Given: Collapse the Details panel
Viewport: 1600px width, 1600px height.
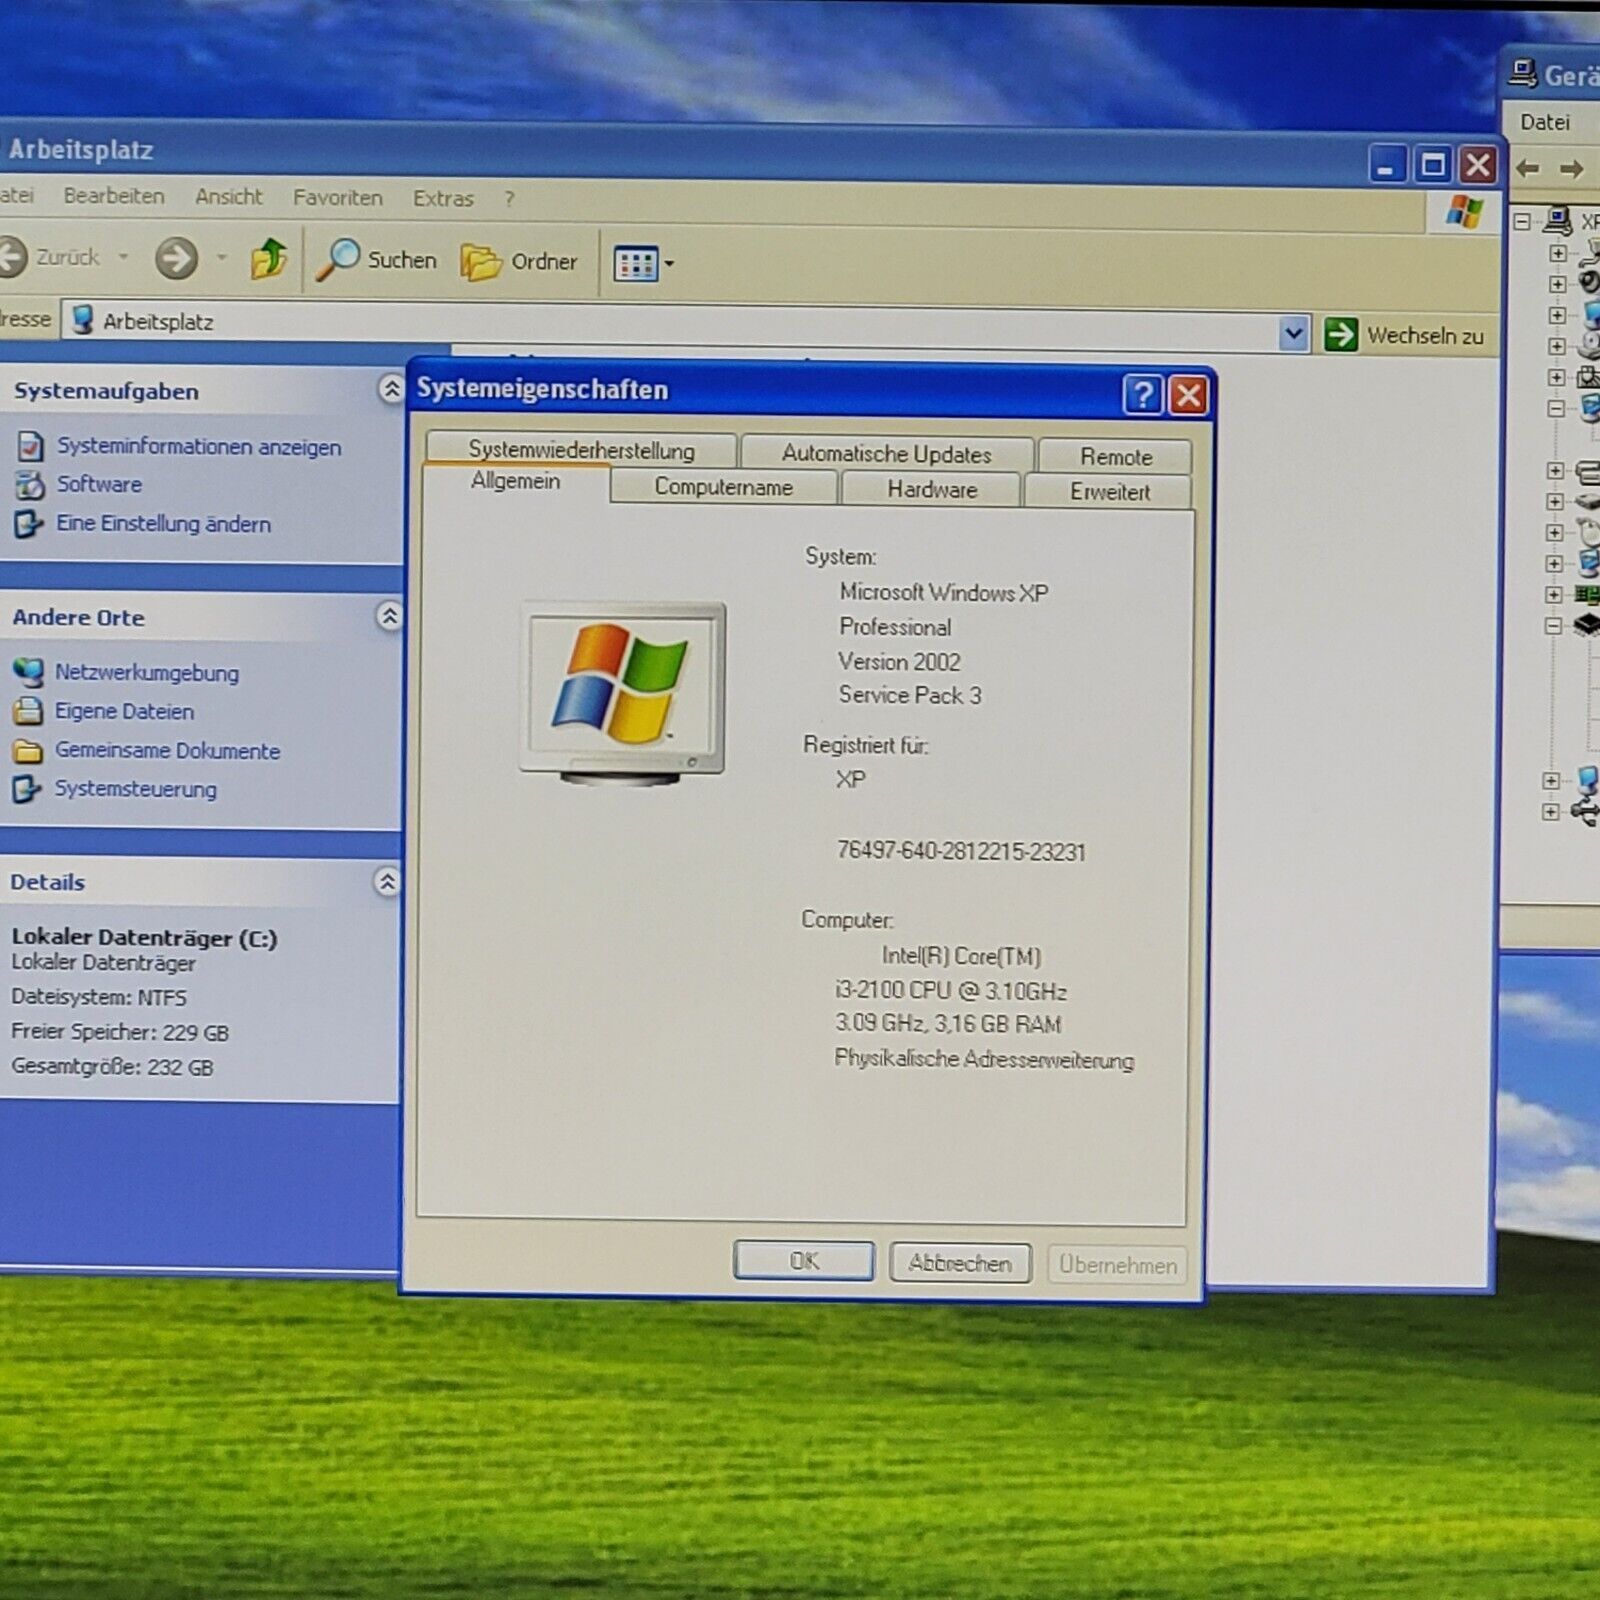Looking at the screenshot, I should (387, 881).
